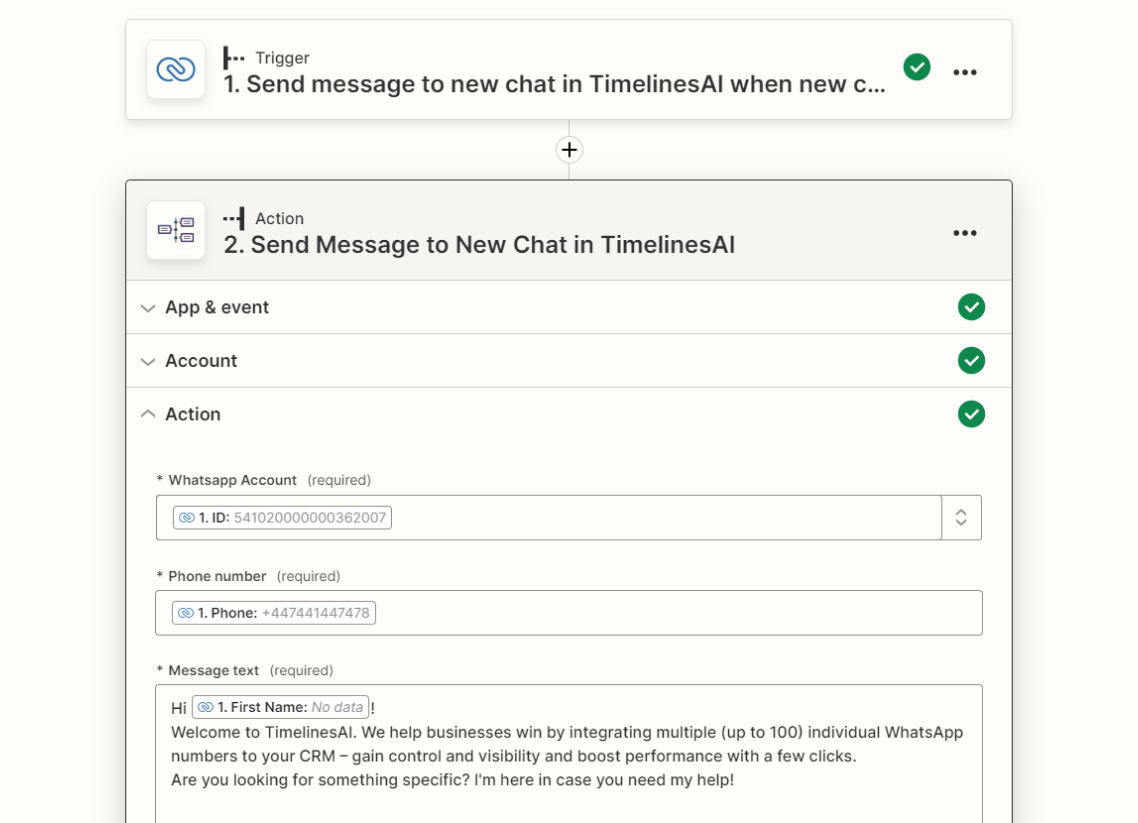Open the three-dot menu on step 2
This screenshot has height=823, width=1138.
(x=965, y=233)
